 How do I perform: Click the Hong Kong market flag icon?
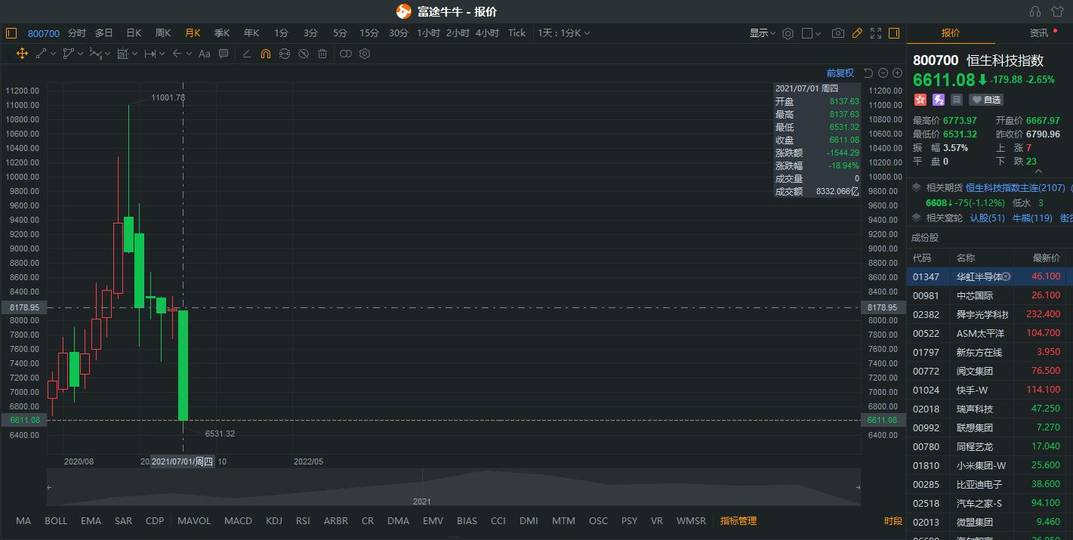[919, 100]
